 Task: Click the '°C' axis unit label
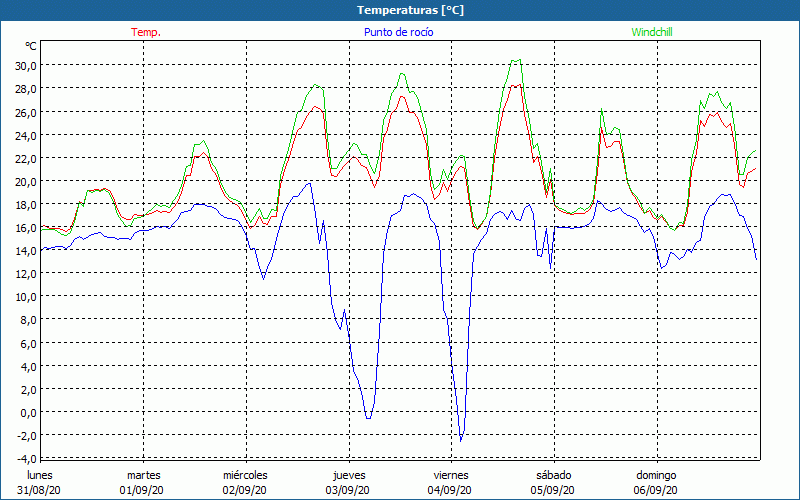pyautogui.click(x=31, y=46)
